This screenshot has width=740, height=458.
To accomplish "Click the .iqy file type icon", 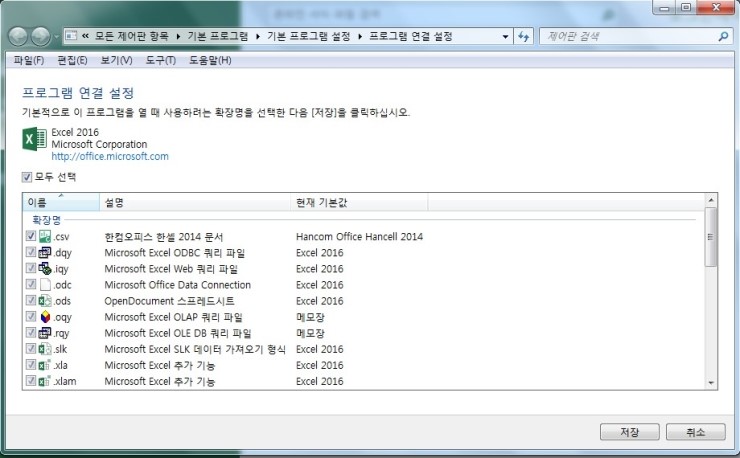I will tap(45, 269).
